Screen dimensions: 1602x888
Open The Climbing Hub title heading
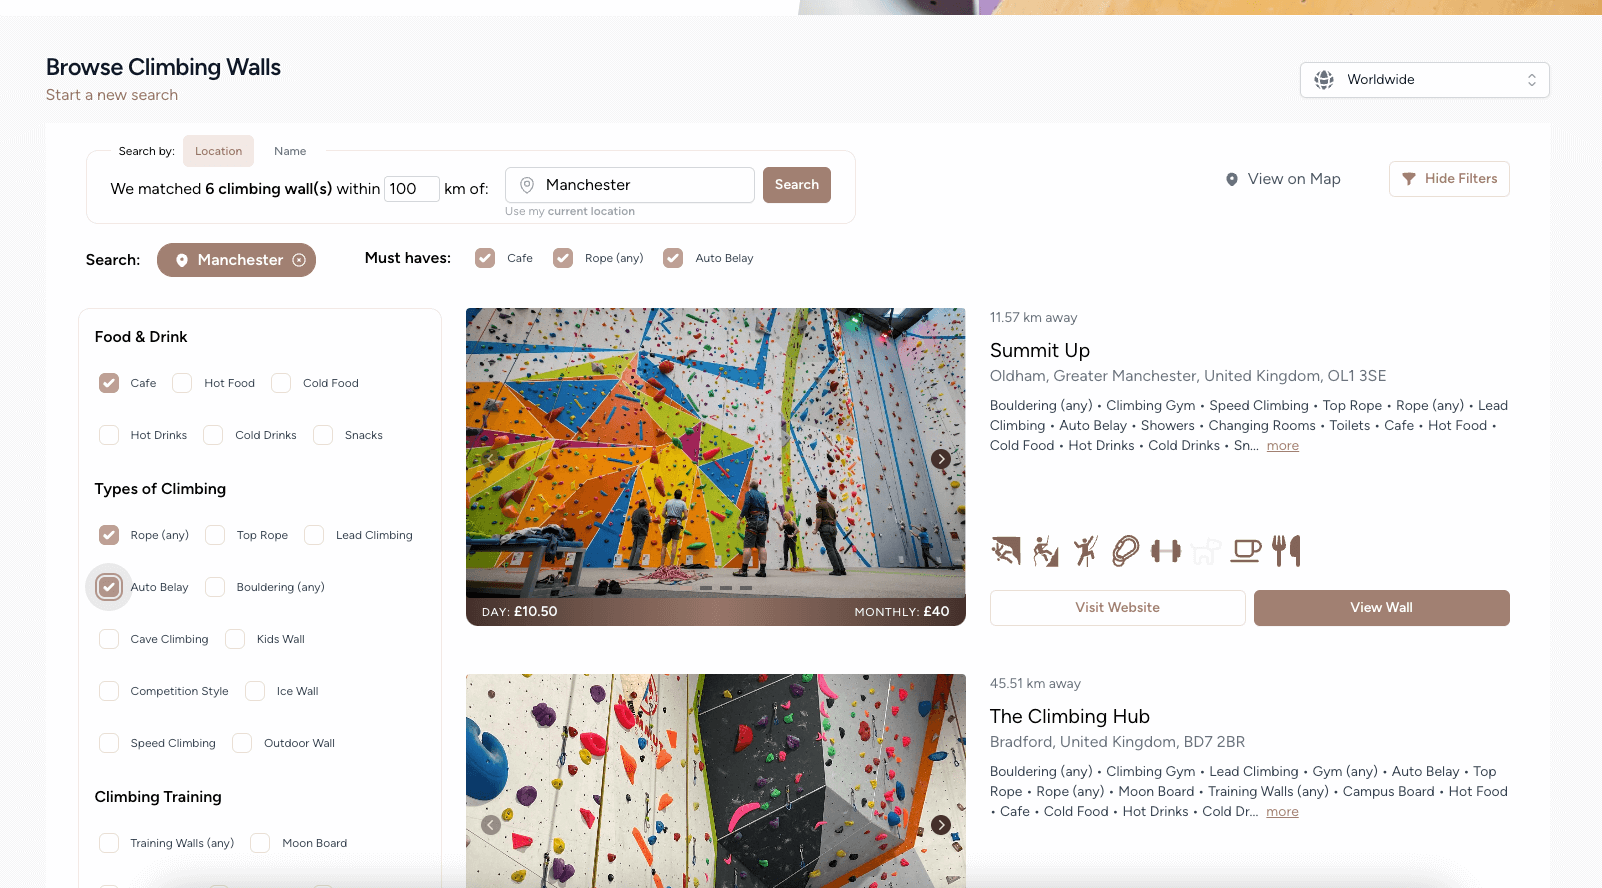point(1070,717)
